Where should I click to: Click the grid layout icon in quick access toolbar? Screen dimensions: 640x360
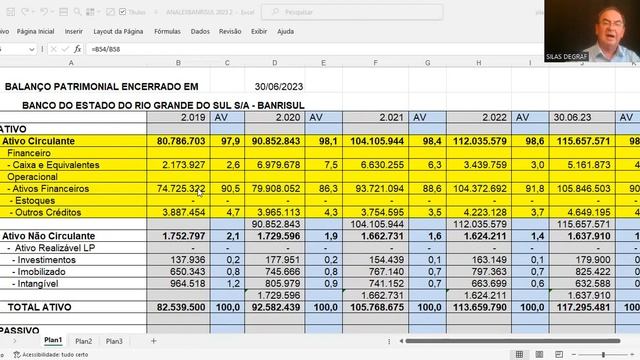tap(91, 12)
